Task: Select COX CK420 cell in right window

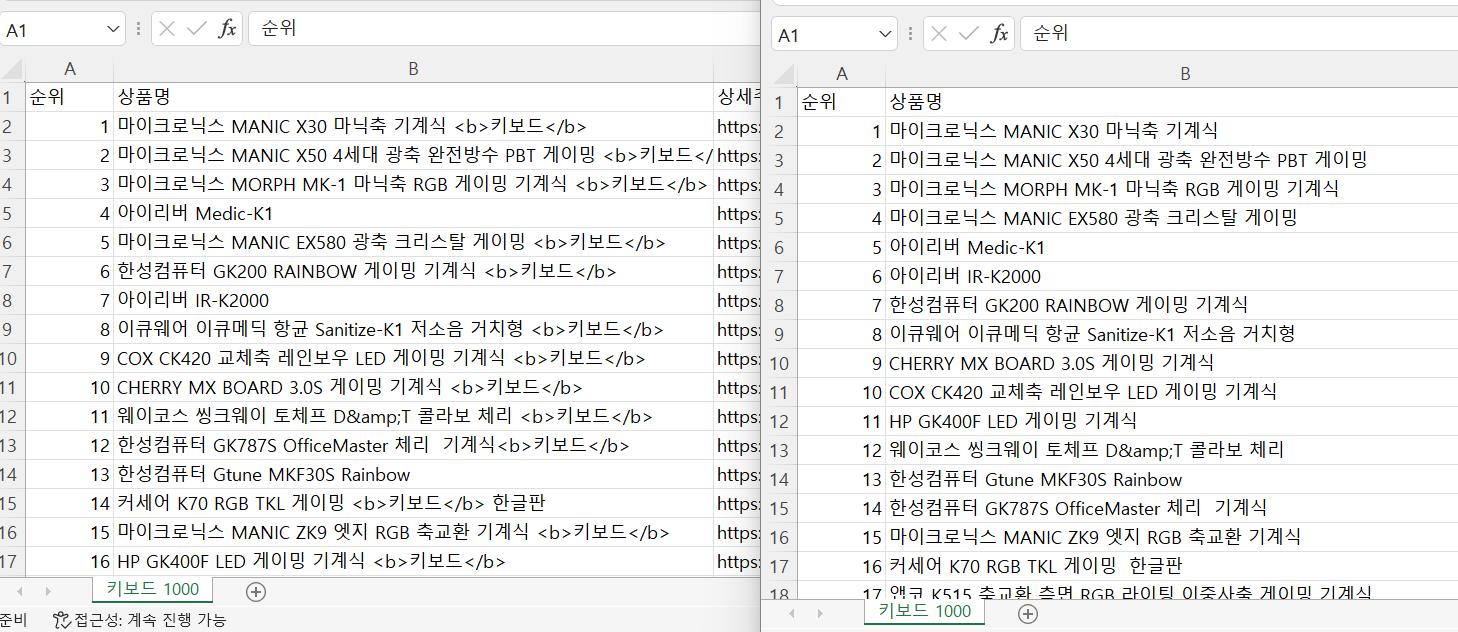Action: pyautogui.click(x=1171, y=392)
